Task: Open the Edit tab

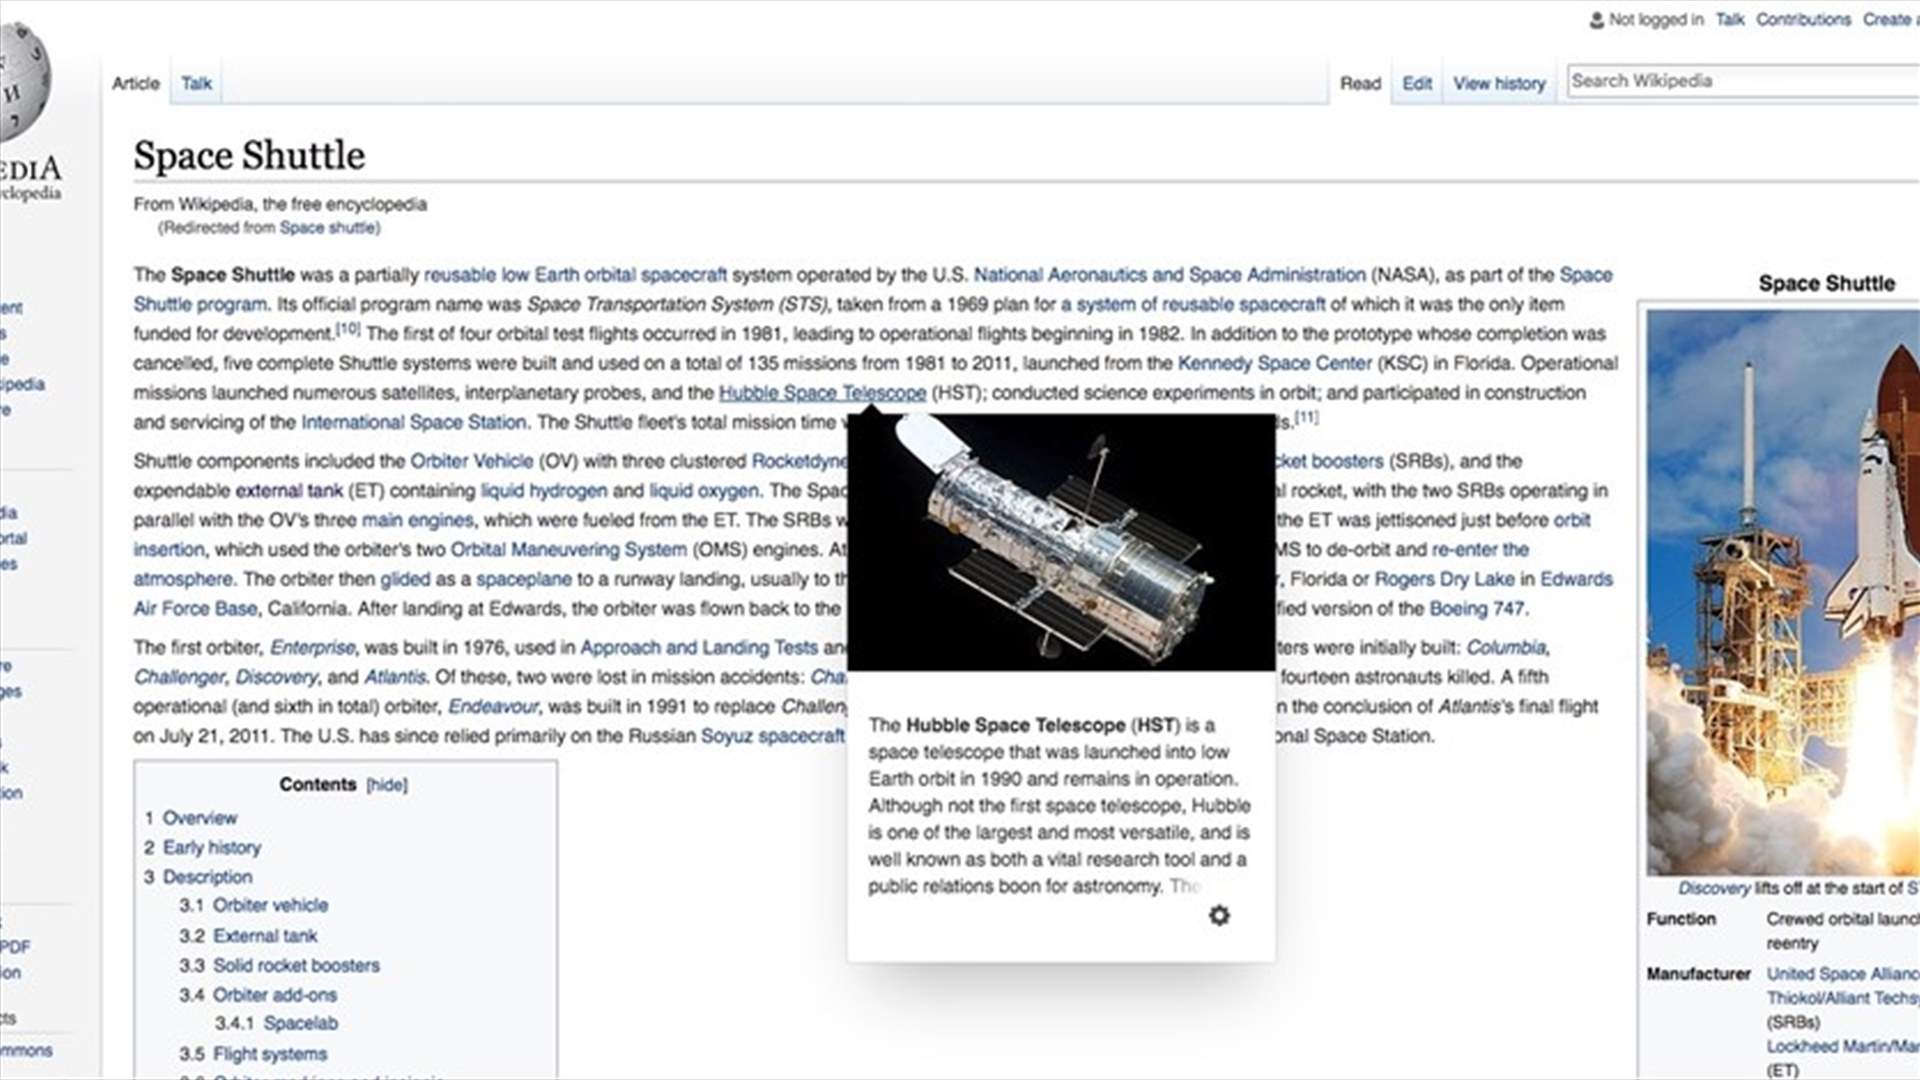Action: (x=1417, y=83)
